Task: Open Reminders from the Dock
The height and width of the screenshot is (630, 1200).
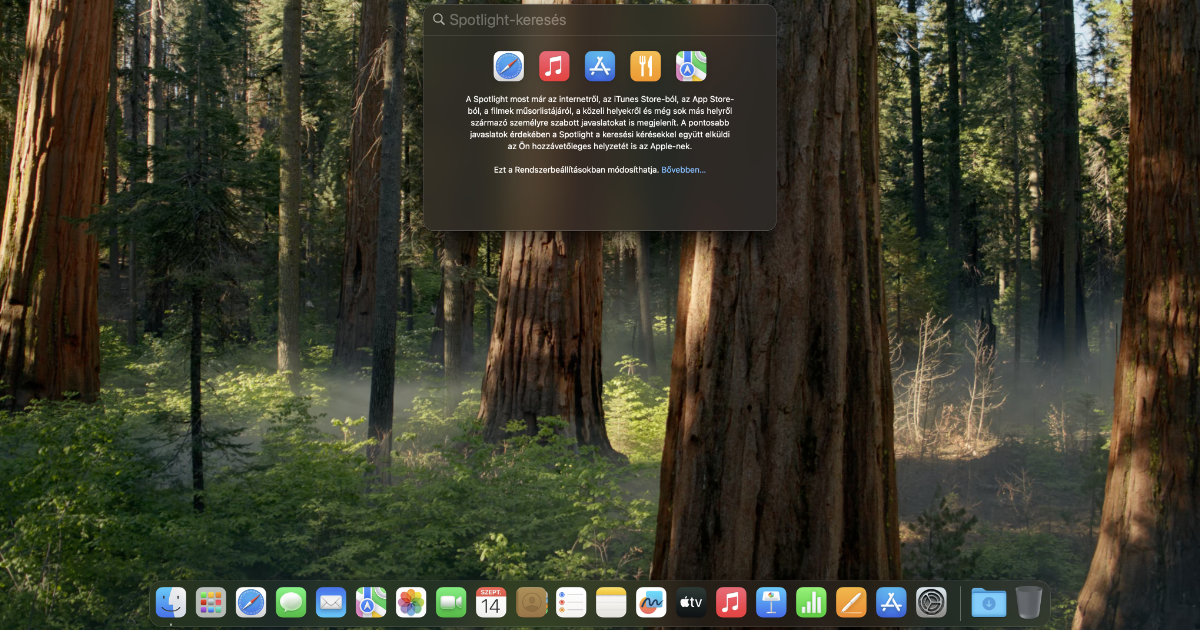Action: (571, 602)
